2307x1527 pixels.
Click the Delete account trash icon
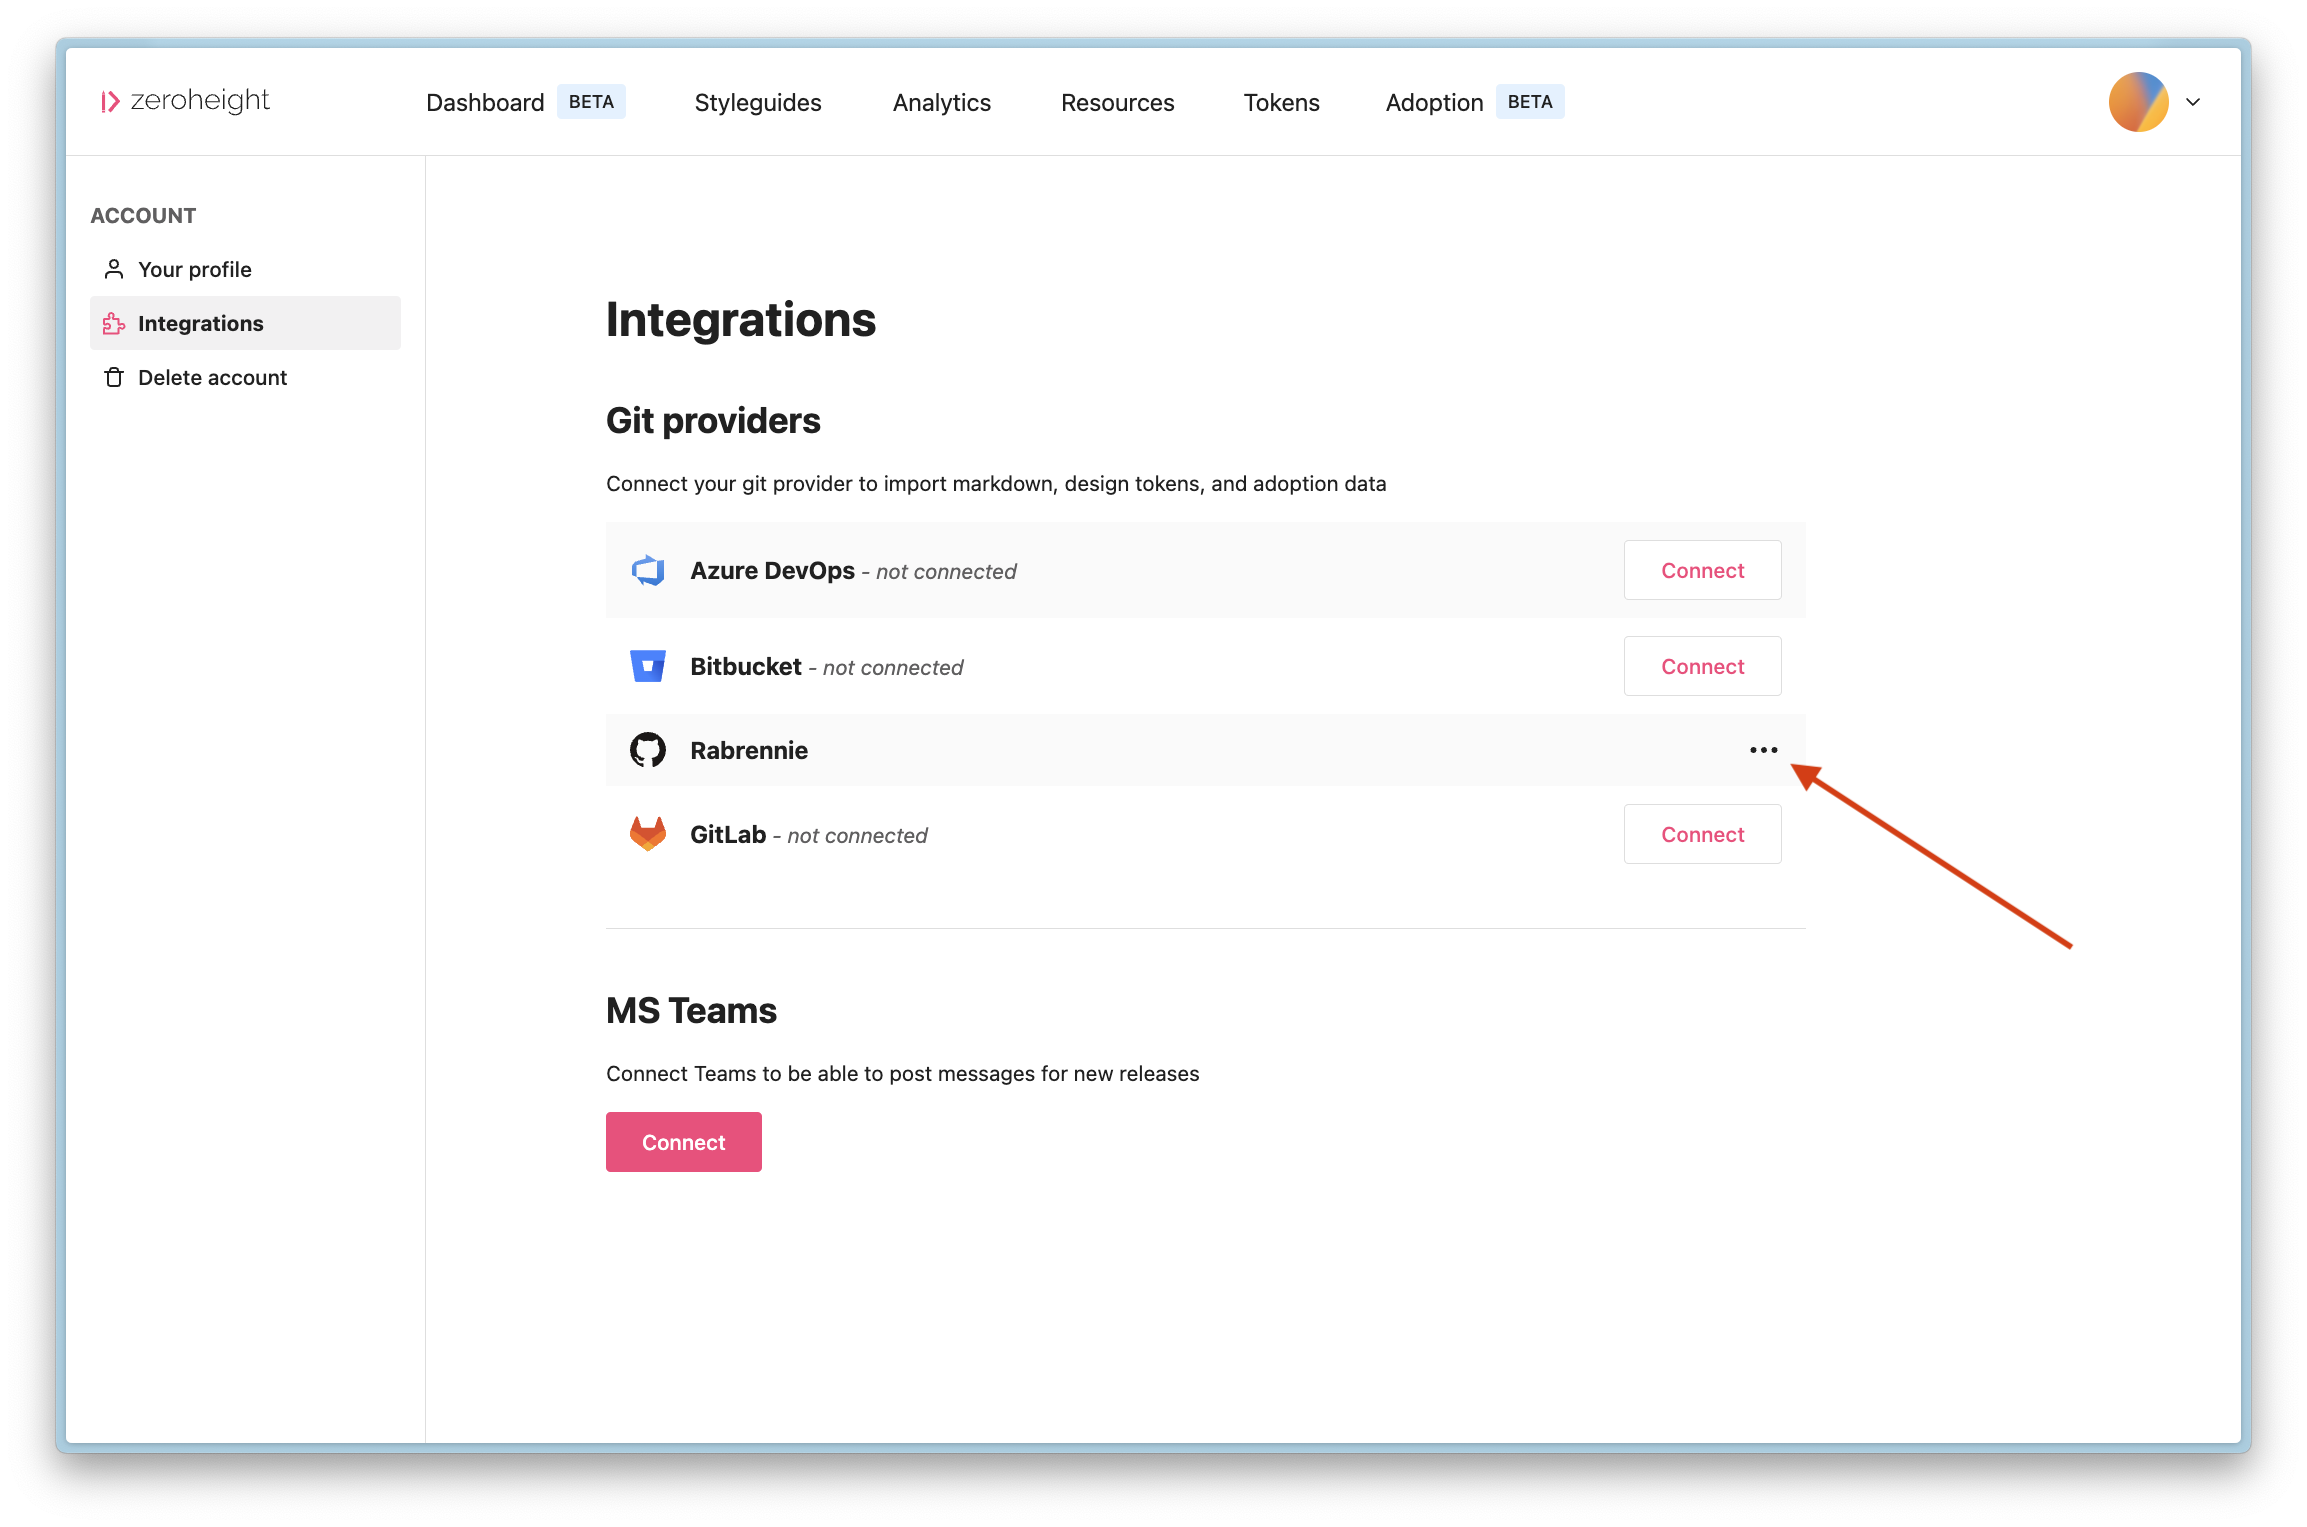pos(114,377)
